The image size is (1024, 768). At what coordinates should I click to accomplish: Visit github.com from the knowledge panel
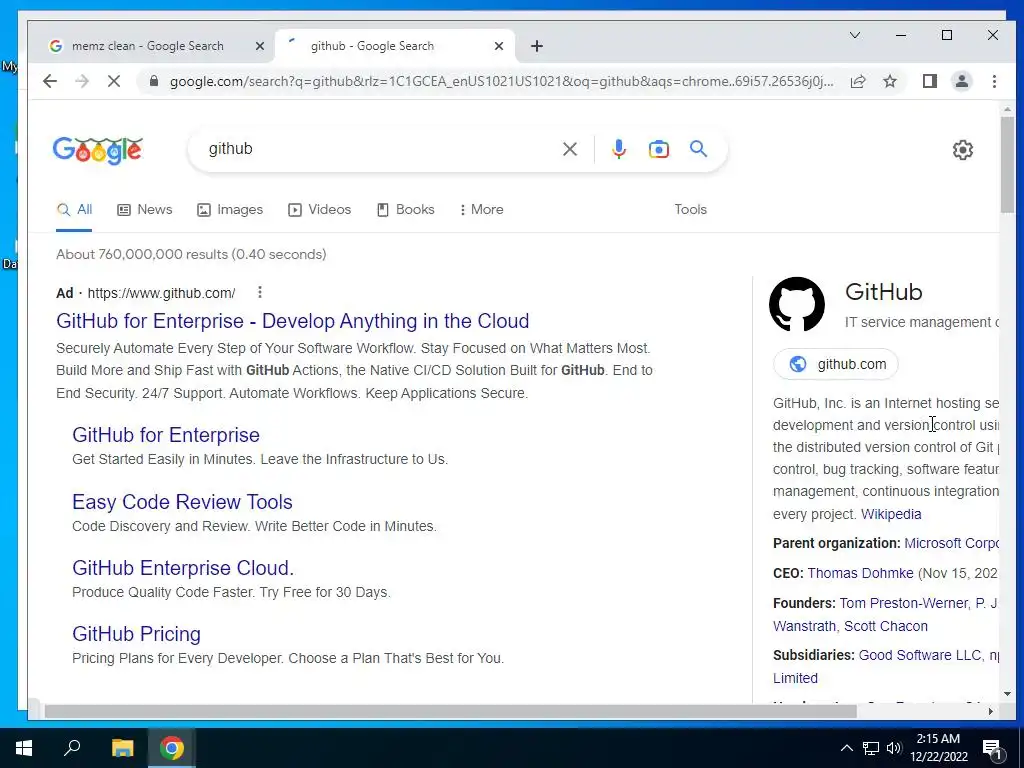tap(836, 364)
